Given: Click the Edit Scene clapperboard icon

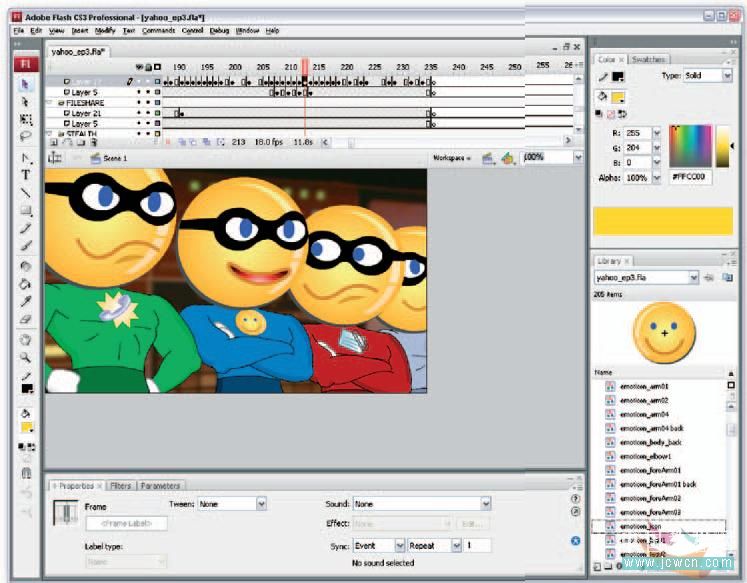Looking at the screenshot, I should pos(487,158).
